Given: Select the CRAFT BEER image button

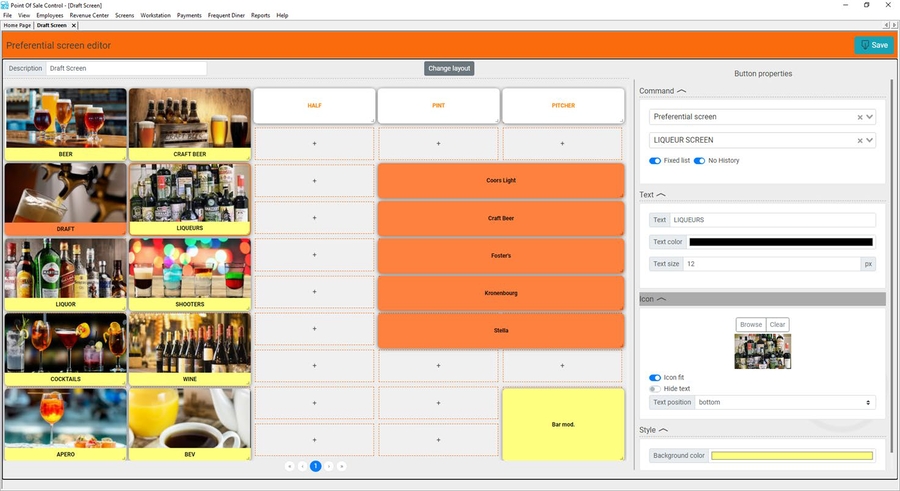Looking at the screenshot, I should [x=190, y=124].
